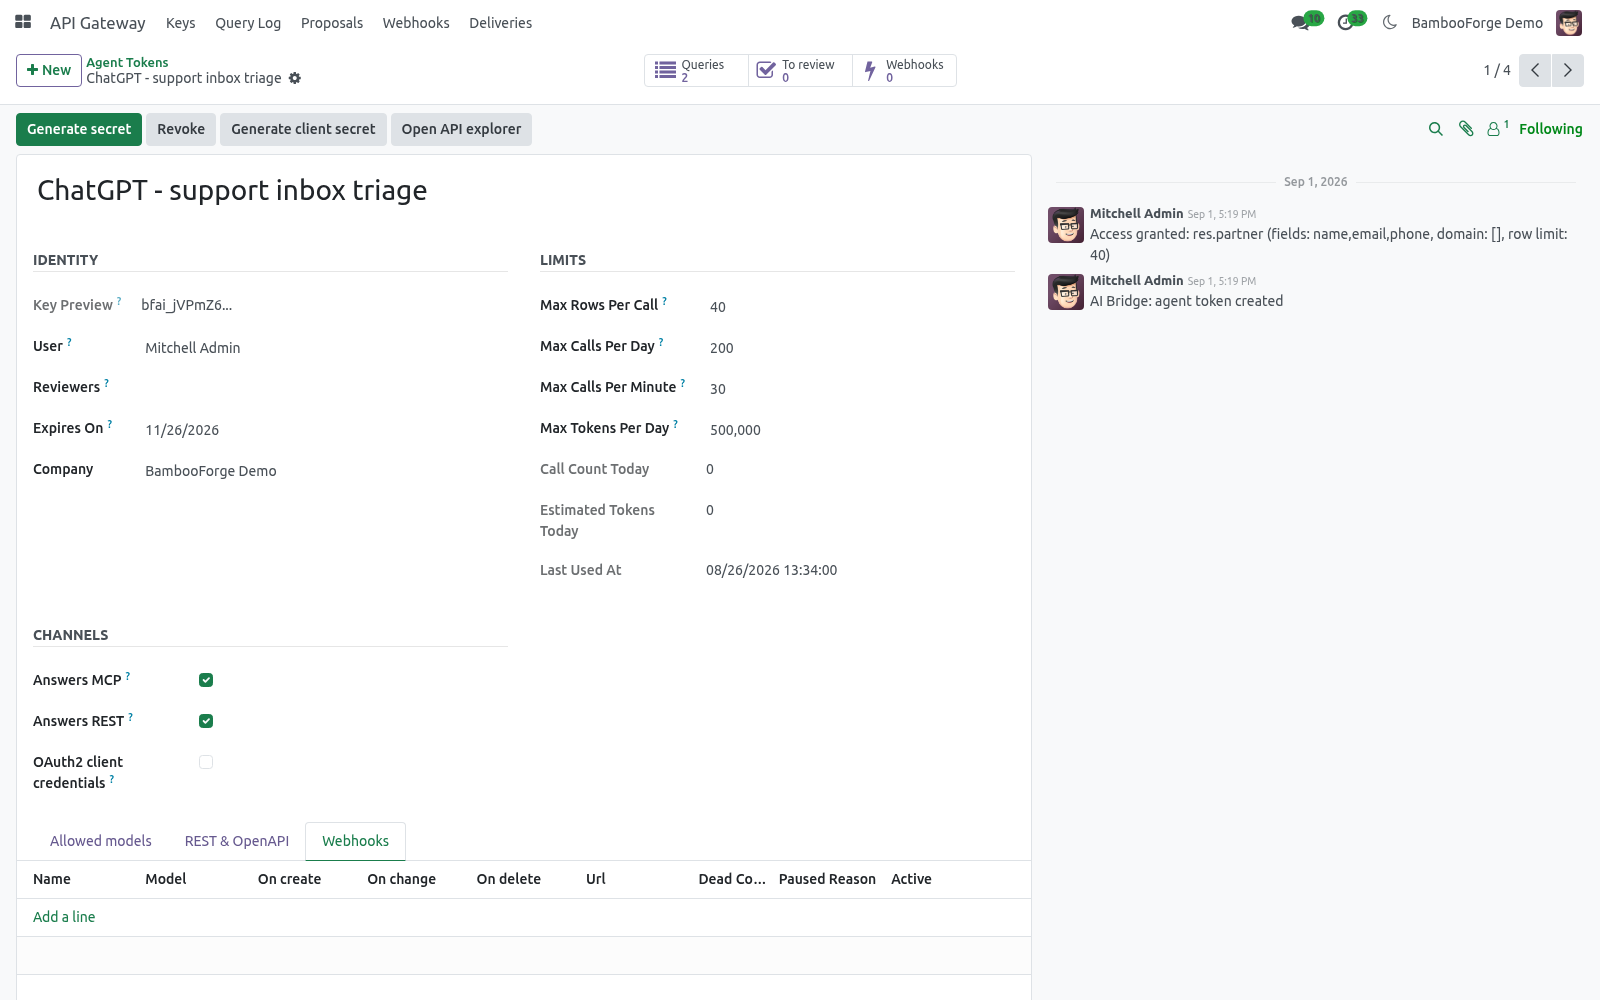The height and width of the screenshot is (1000, 1600).
Task: Open Queries stat button
Action: 696,70
